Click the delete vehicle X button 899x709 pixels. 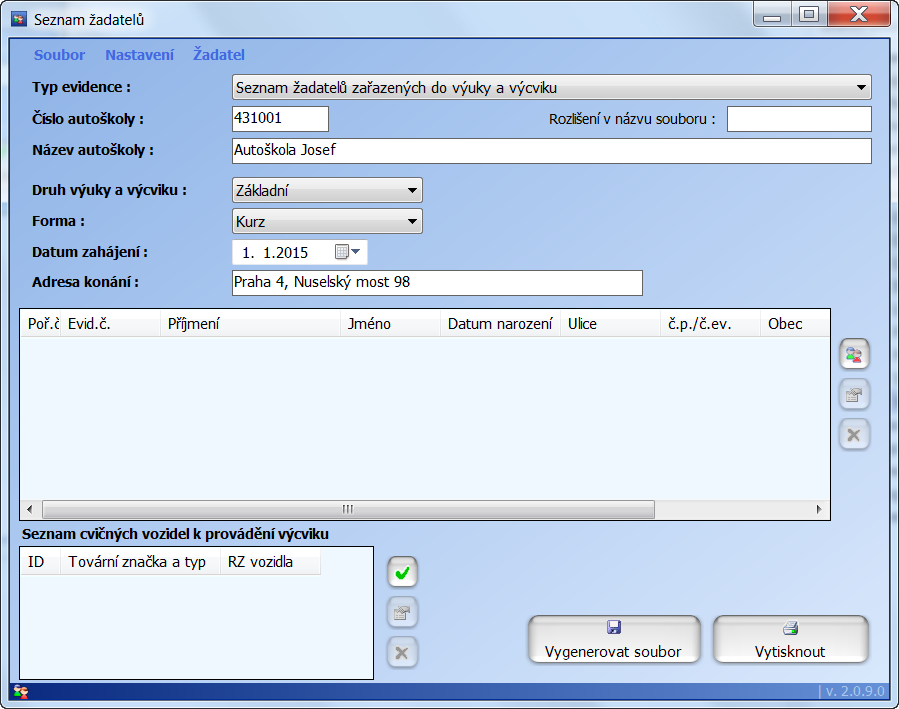click(402, 652)
